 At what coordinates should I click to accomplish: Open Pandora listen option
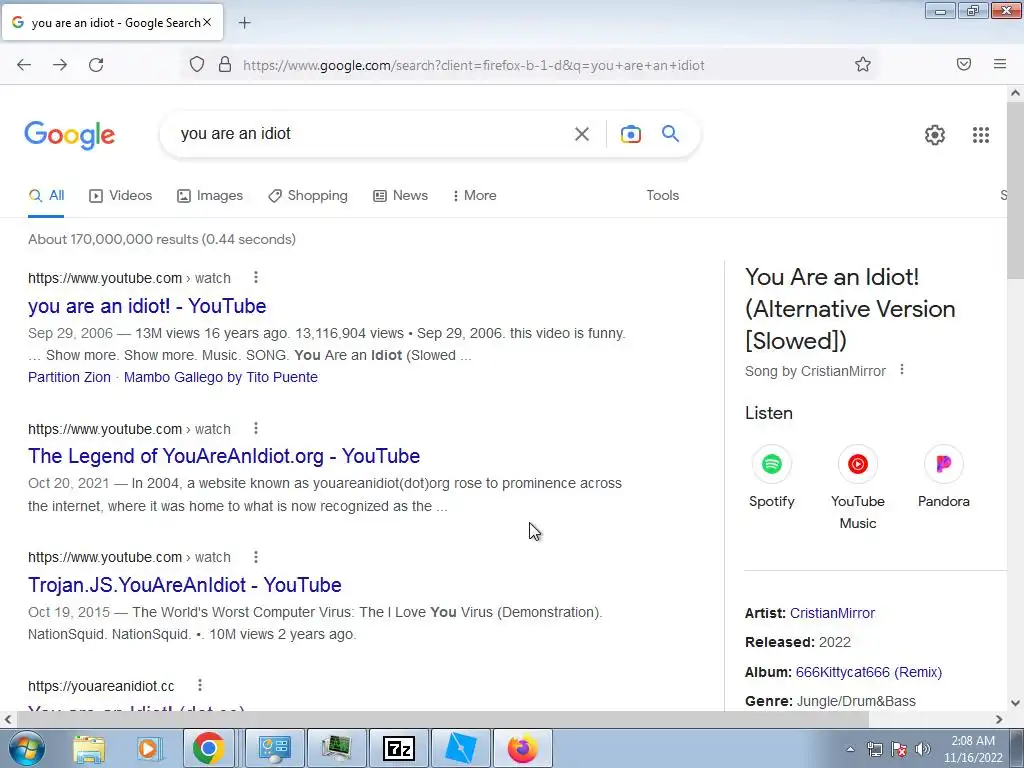pyautogui.click(x=944, y=477)
